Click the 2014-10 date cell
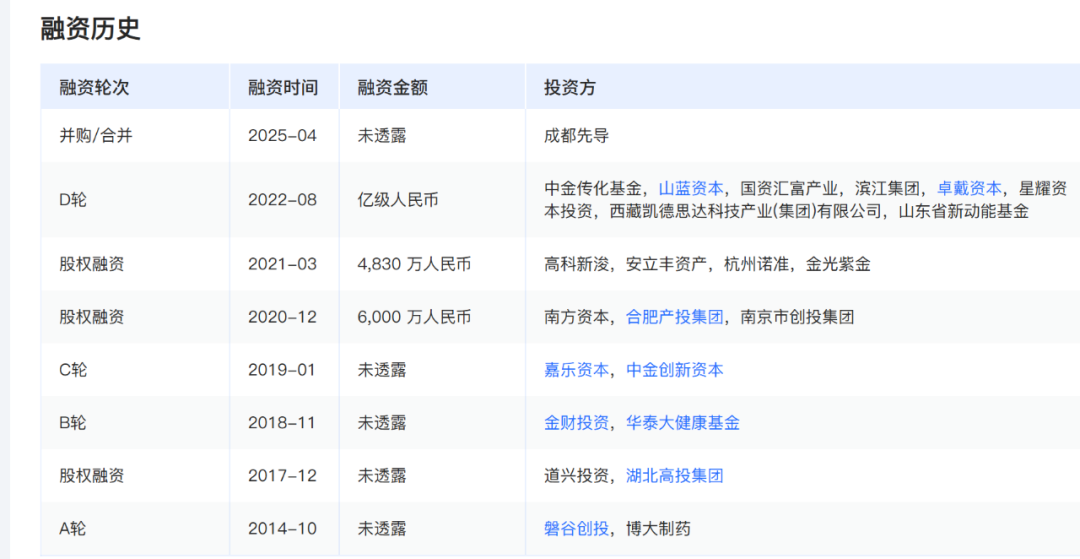The height and width of the screenshot is (559, 1080). (x=282, y=529)
